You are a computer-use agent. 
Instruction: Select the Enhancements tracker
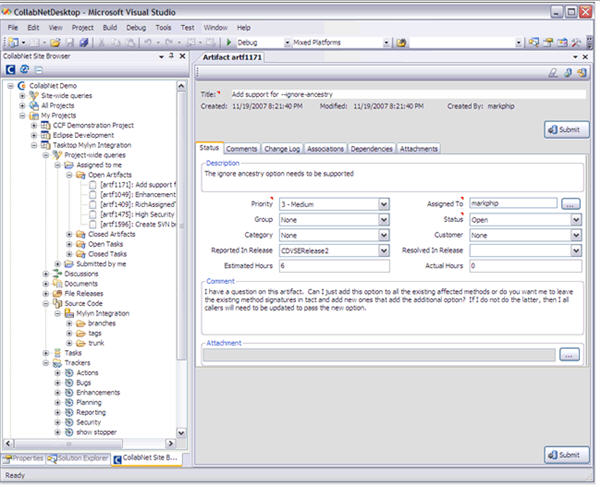click(x=98, y=393)
